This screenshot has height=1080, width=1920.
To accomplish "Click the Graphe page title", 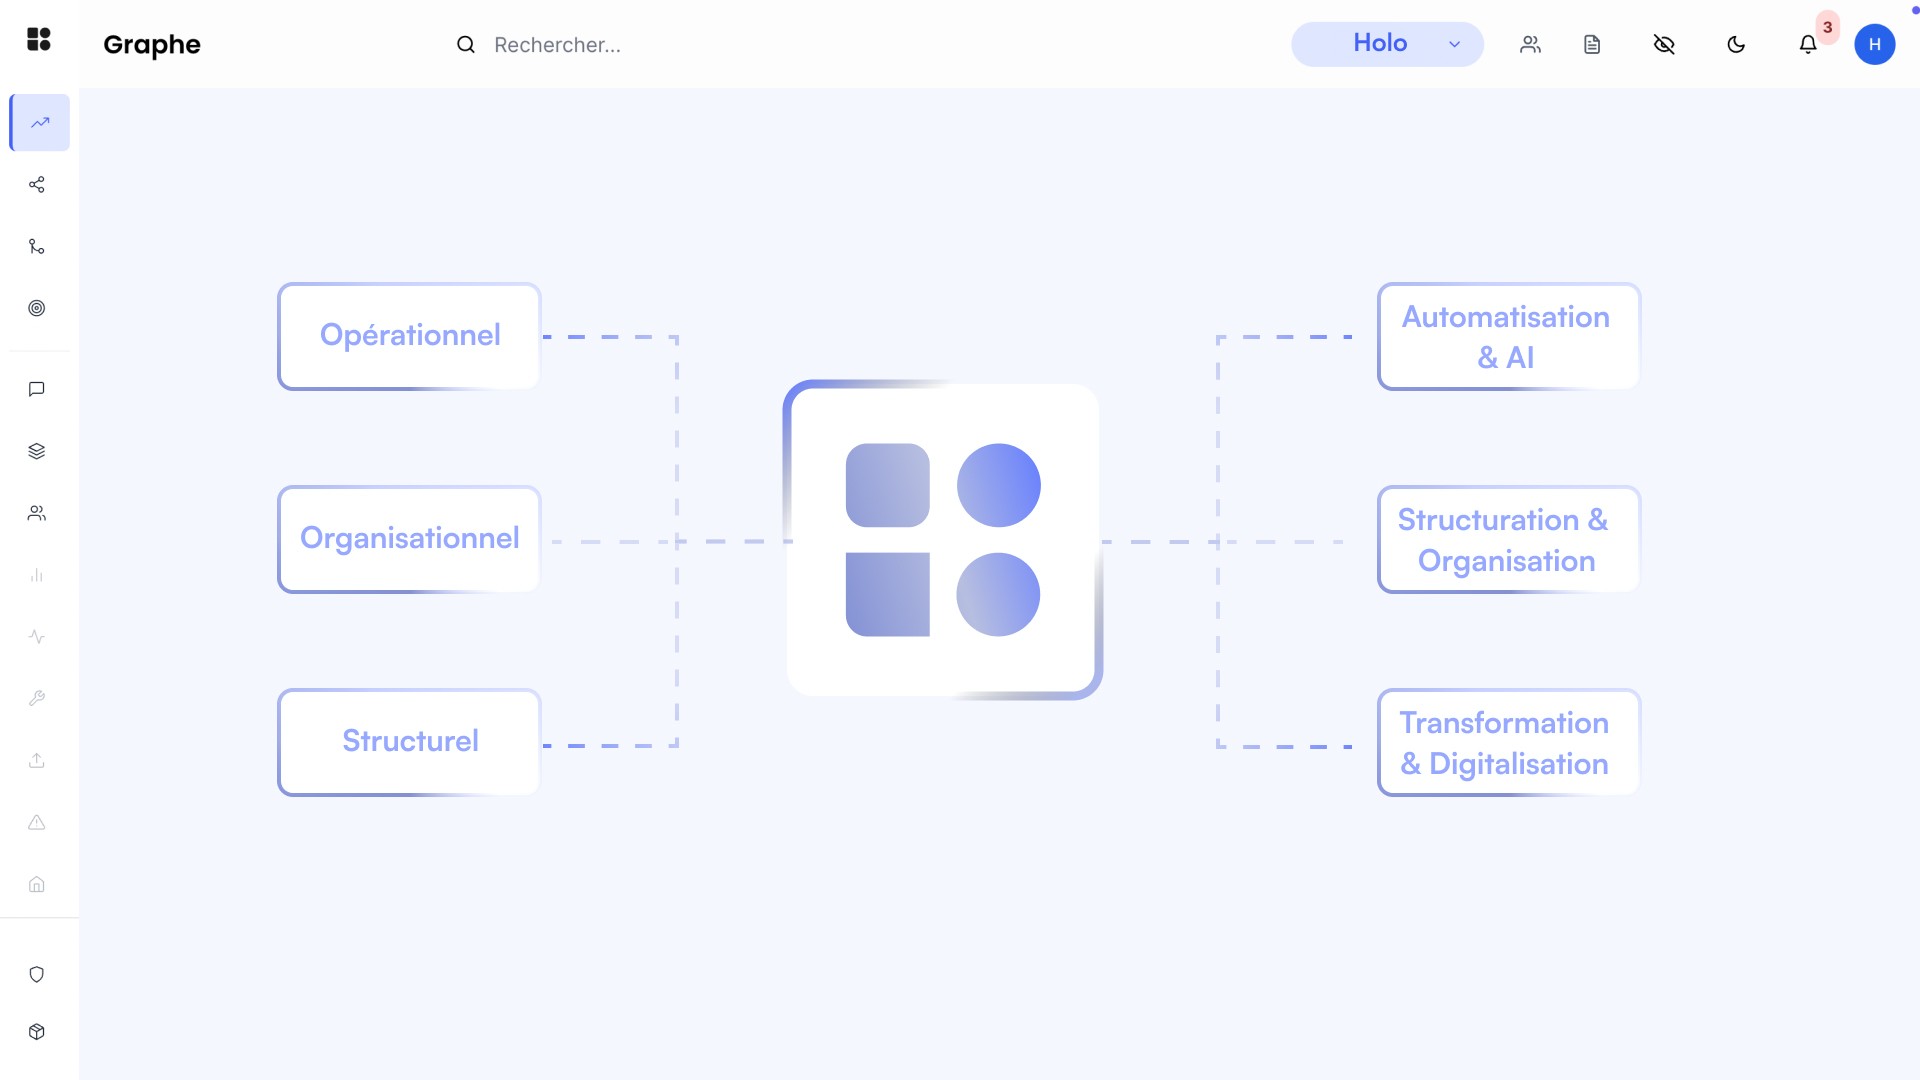I will 152,45.
